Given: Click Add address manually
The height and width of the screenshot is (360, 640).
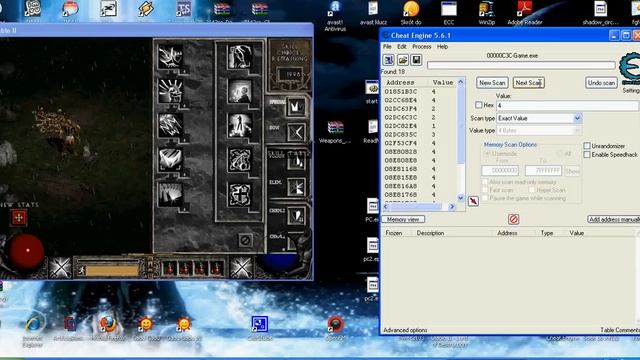Looking at the screenshot, I should point(614,219).
